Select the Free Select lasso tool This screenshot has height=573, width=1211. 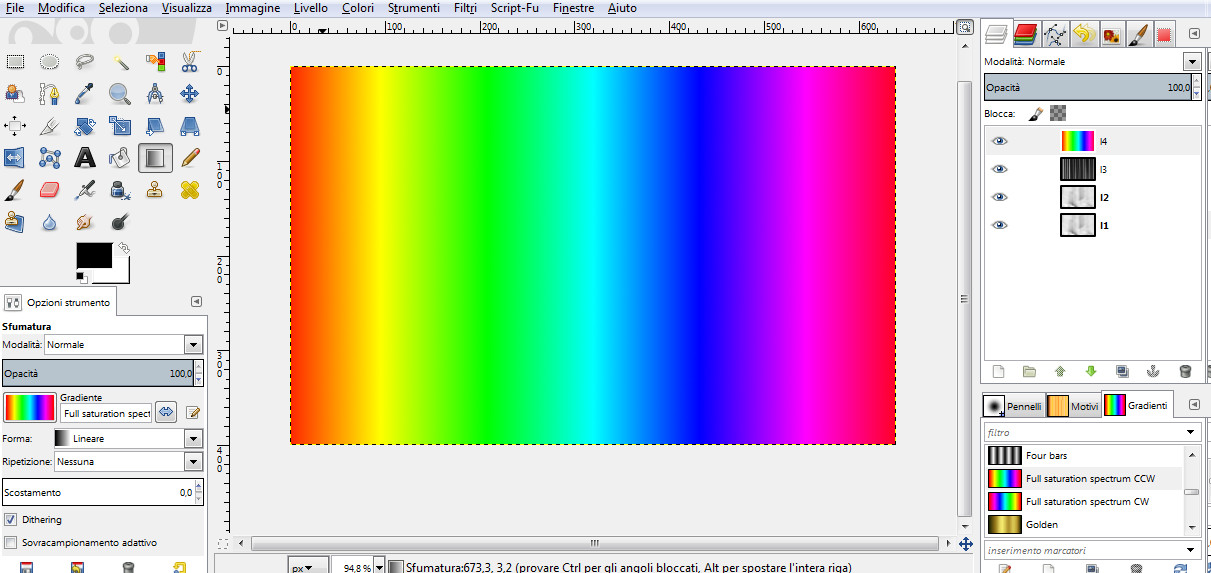click(x=85, y=62)
